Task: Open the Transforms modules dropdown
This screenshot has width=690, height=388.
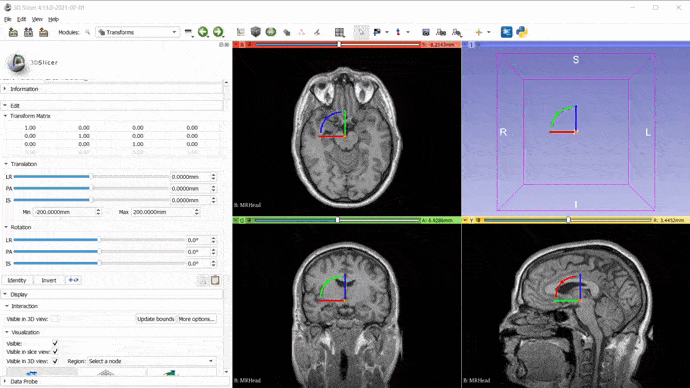Action: [137, 32]
